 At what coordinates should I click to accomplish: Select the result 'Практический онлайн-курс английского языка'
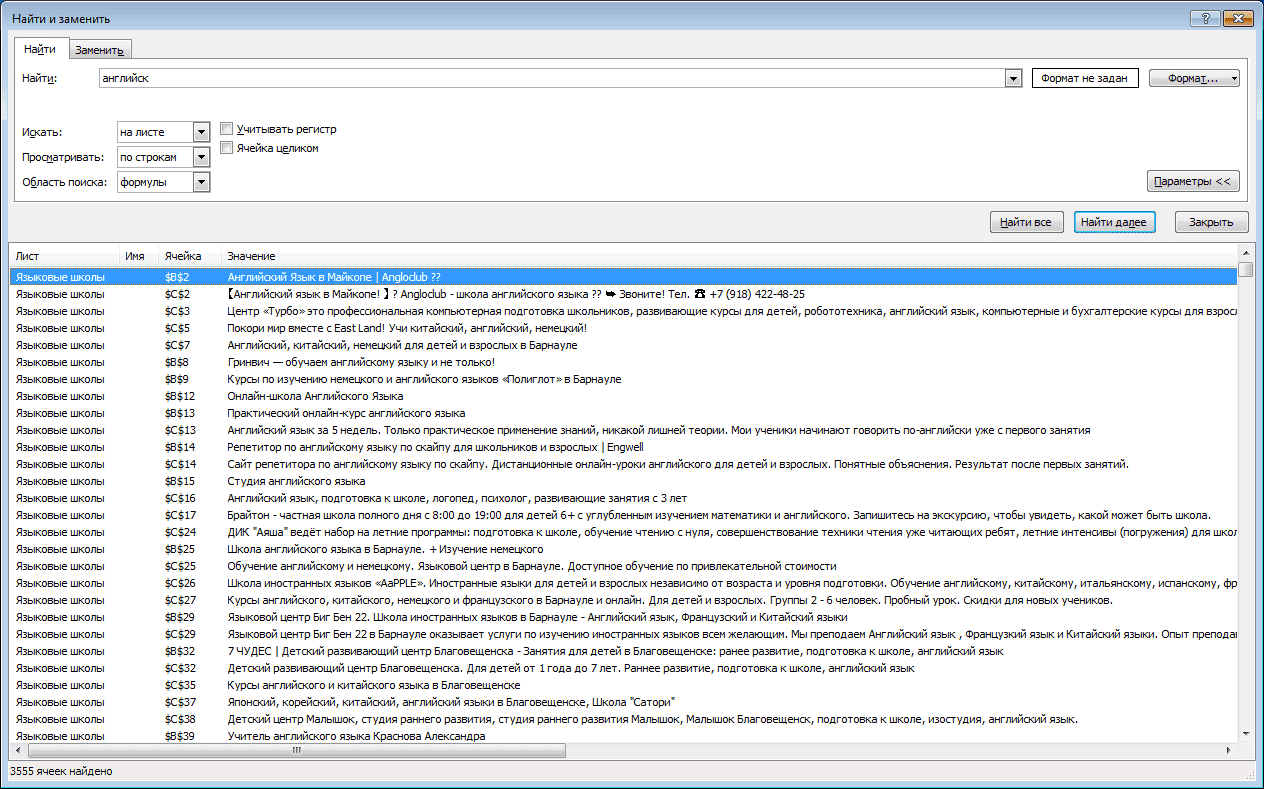tap(623, 413)
